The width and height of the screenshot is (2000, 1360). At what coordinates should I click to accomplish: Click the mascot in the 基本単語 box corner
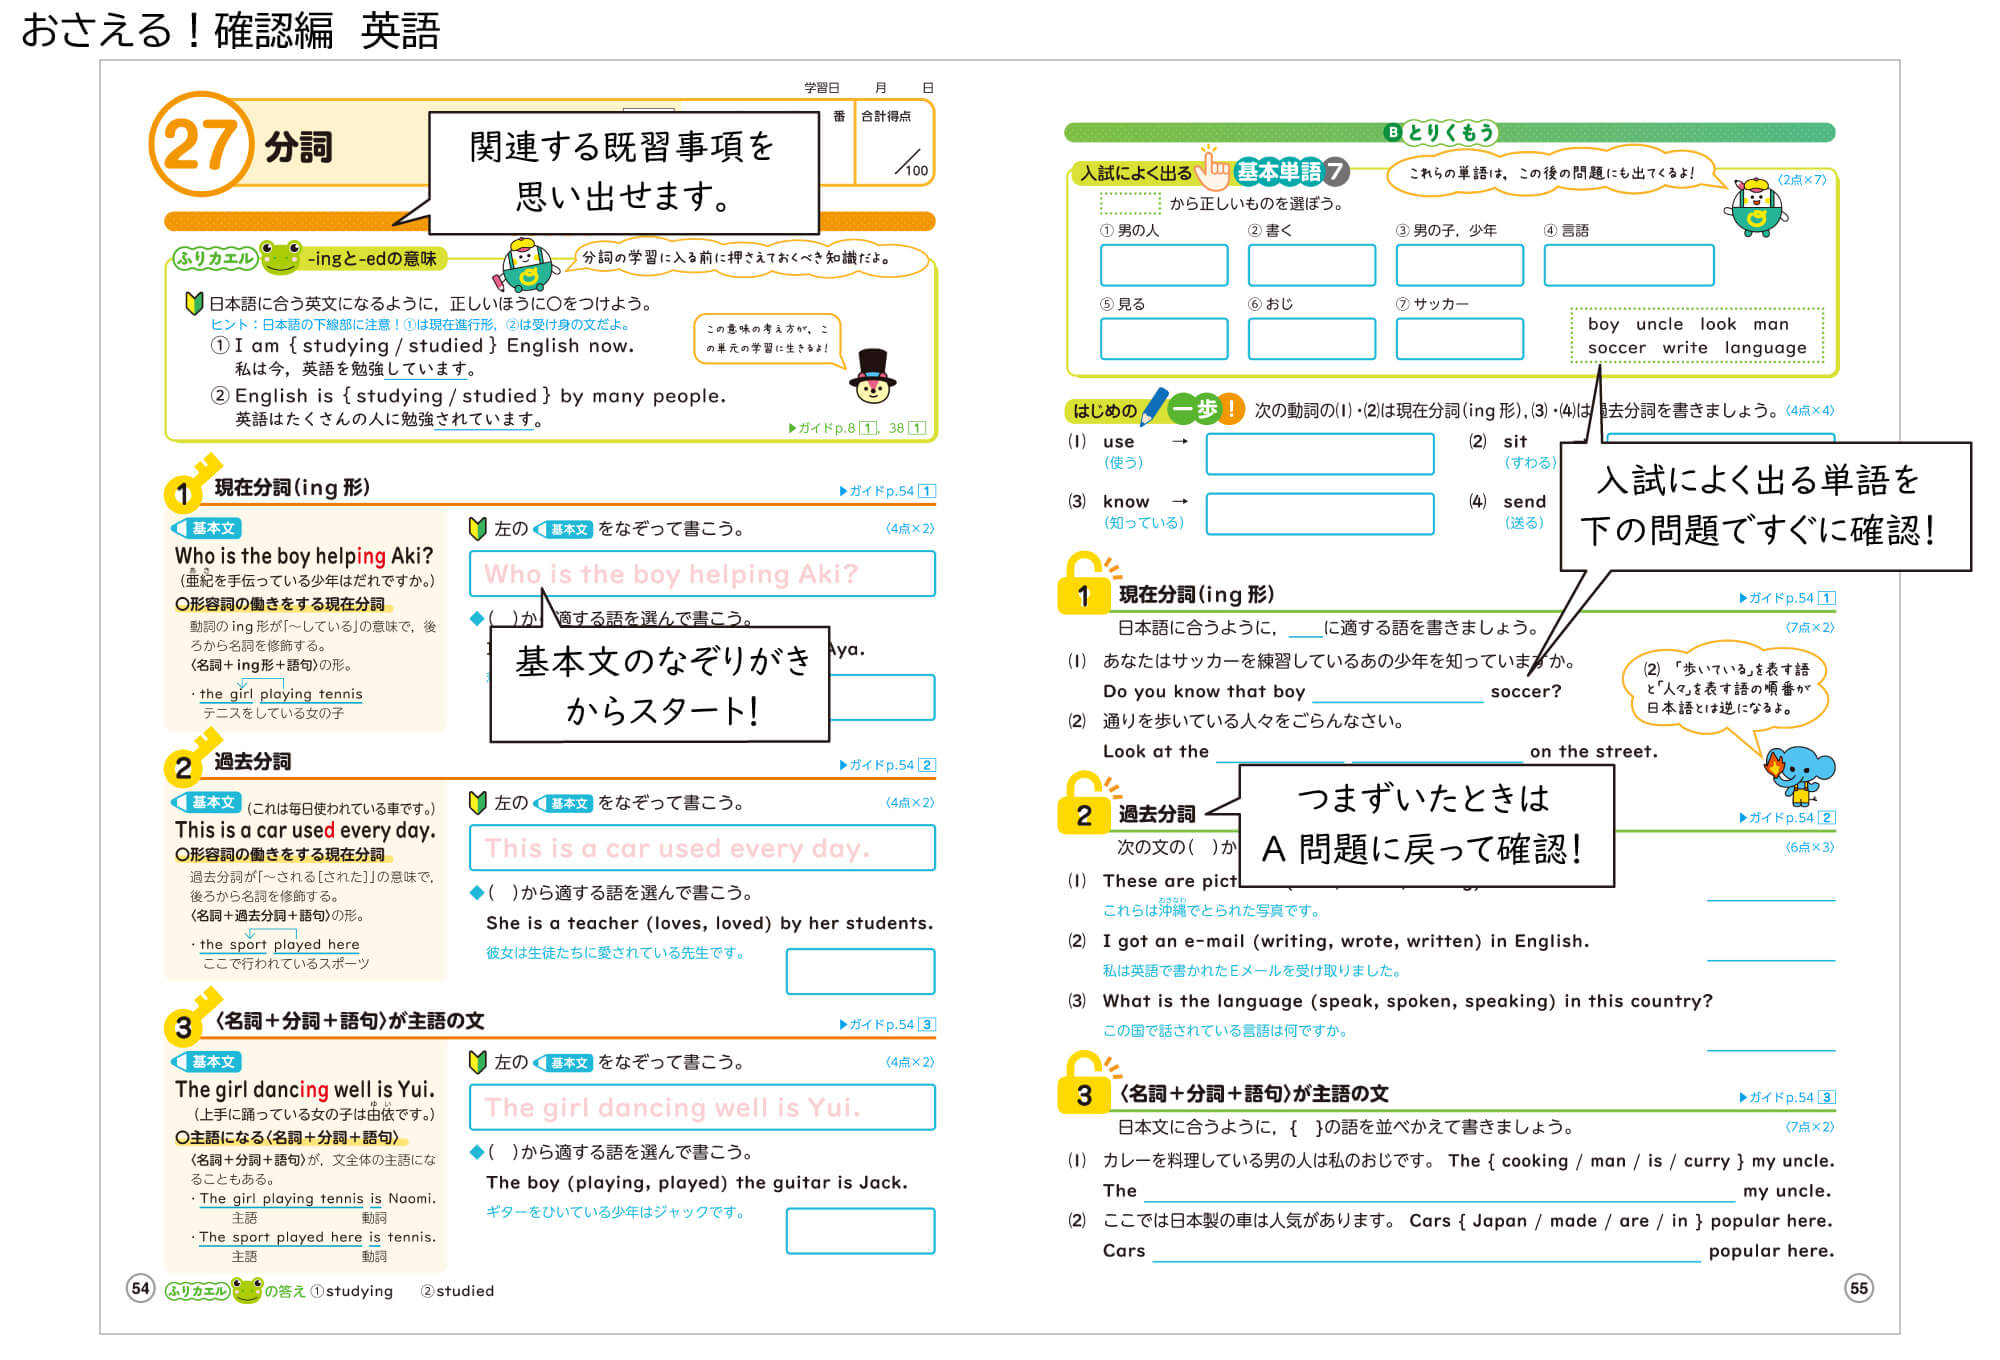[x=1757, y=207]
